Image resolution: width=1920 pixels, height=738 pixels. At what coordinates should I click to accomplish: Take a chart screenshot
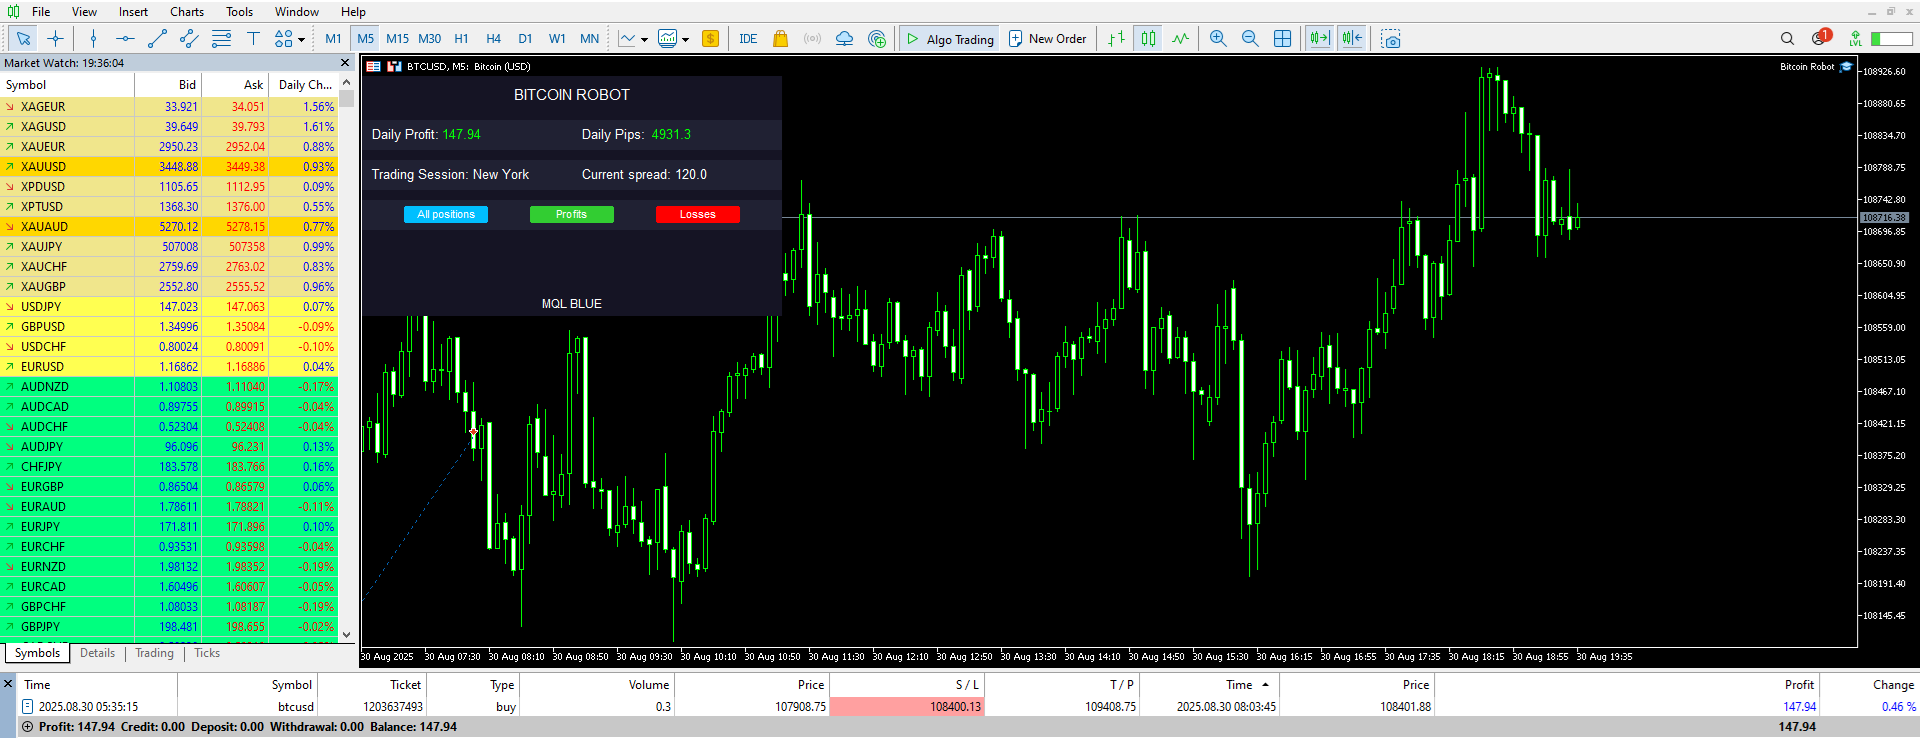(1390, 39)
